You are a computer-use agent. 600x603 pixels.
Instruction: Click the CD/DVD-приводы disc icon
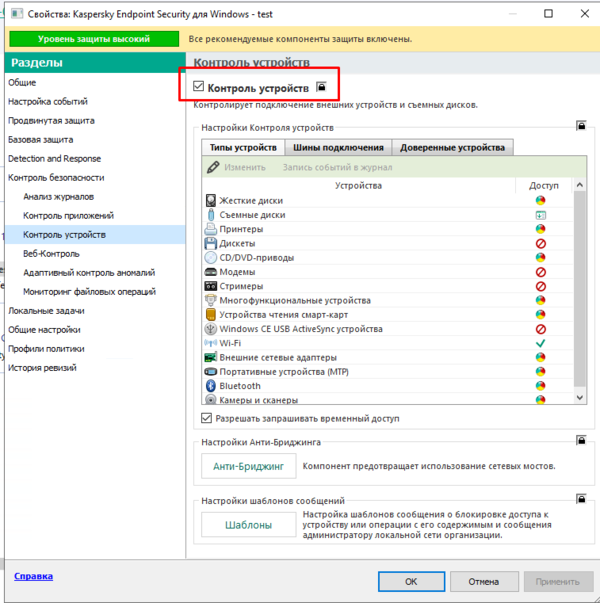(x=210, y=257)
